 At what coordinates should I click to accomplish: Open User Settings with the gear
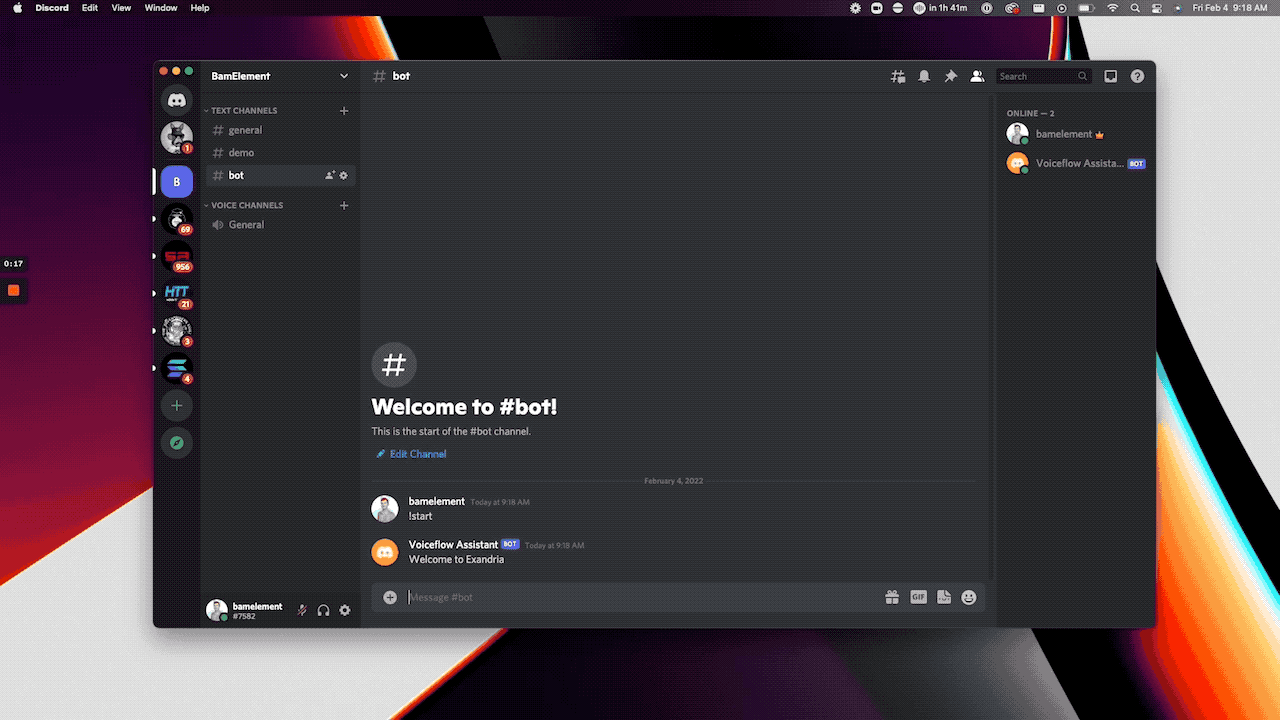[x=345, y=610]
